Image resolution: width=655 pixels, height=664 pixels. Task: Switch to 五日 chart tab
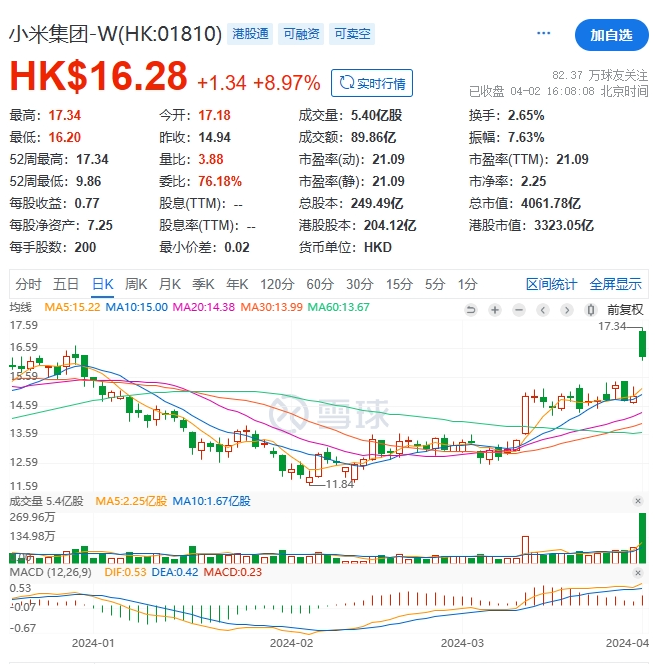pos(66,284)
